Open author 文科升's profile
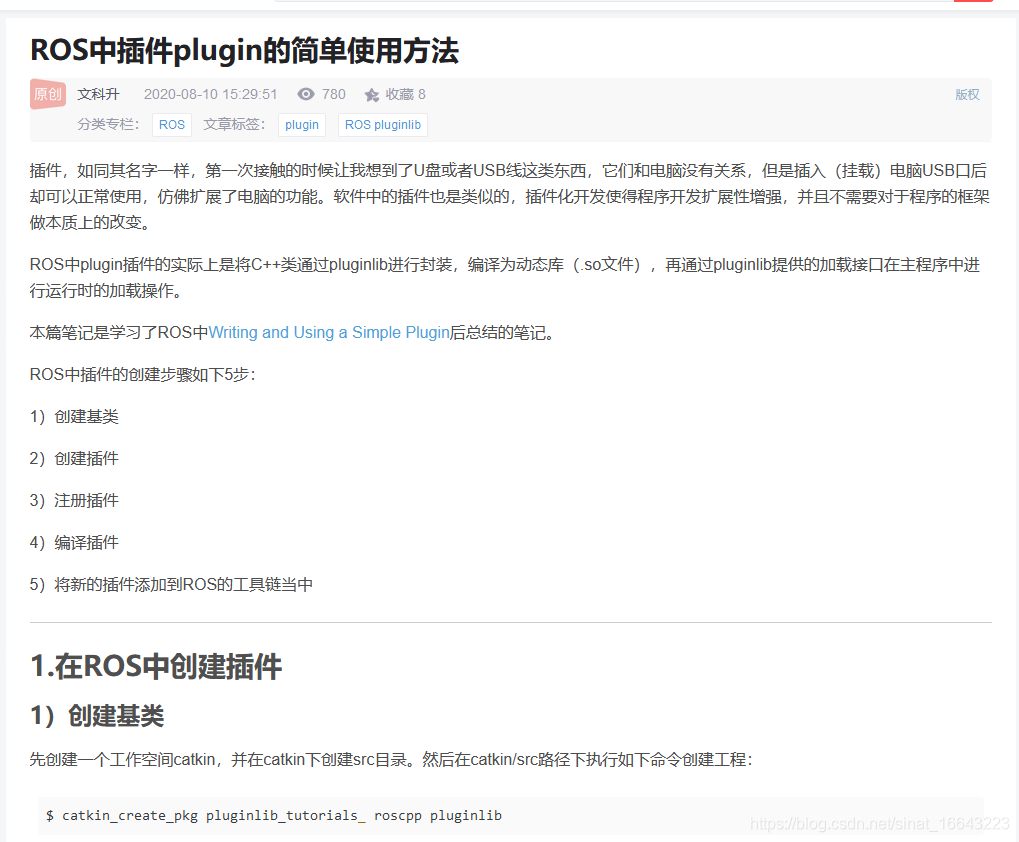Viewport: 1019px width, 842px height. 98,93
